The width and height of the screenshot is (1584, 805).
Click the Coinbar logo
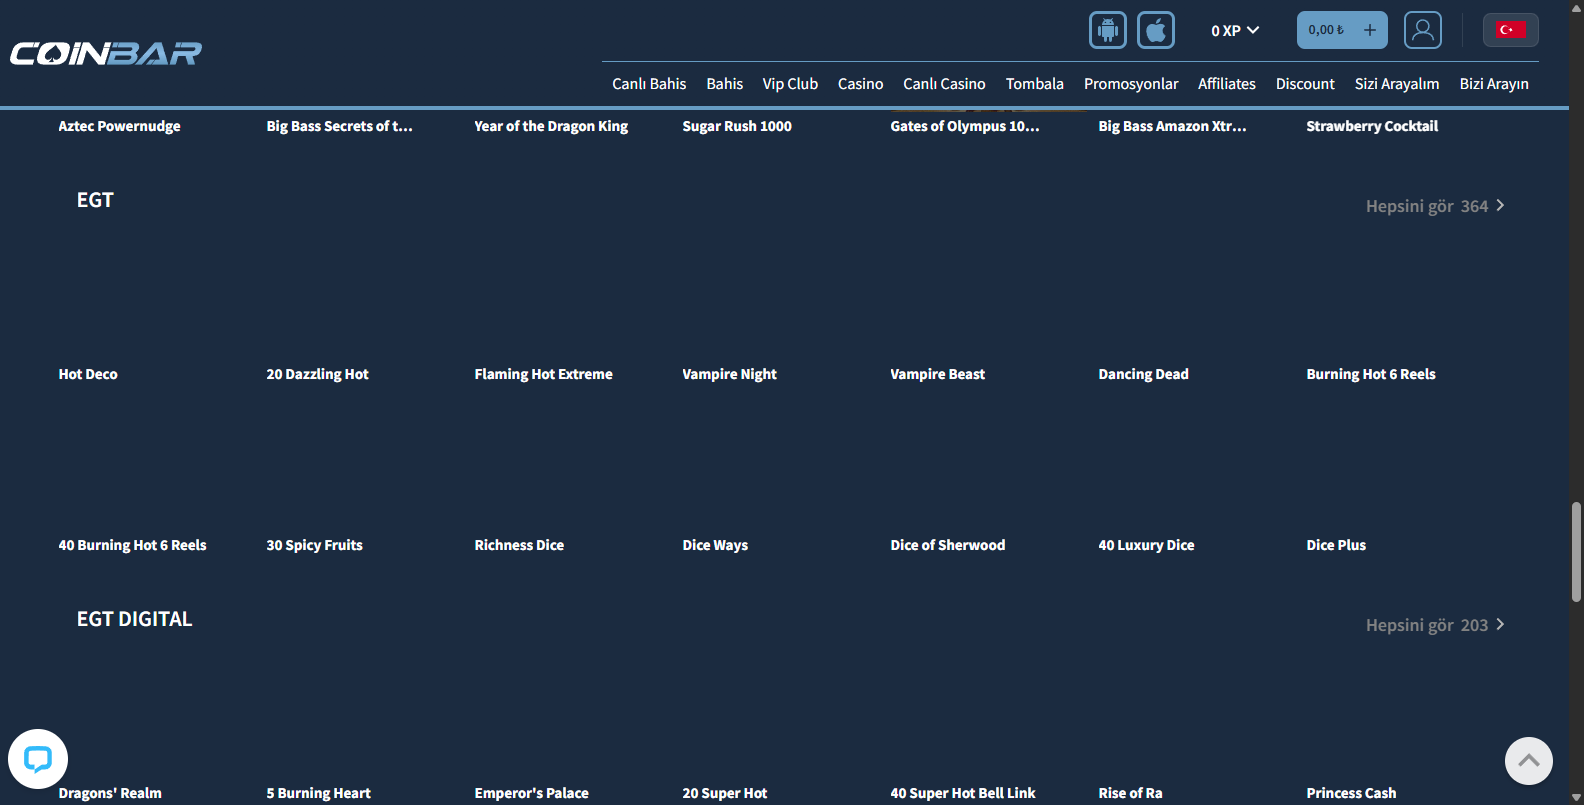[106, 53]
